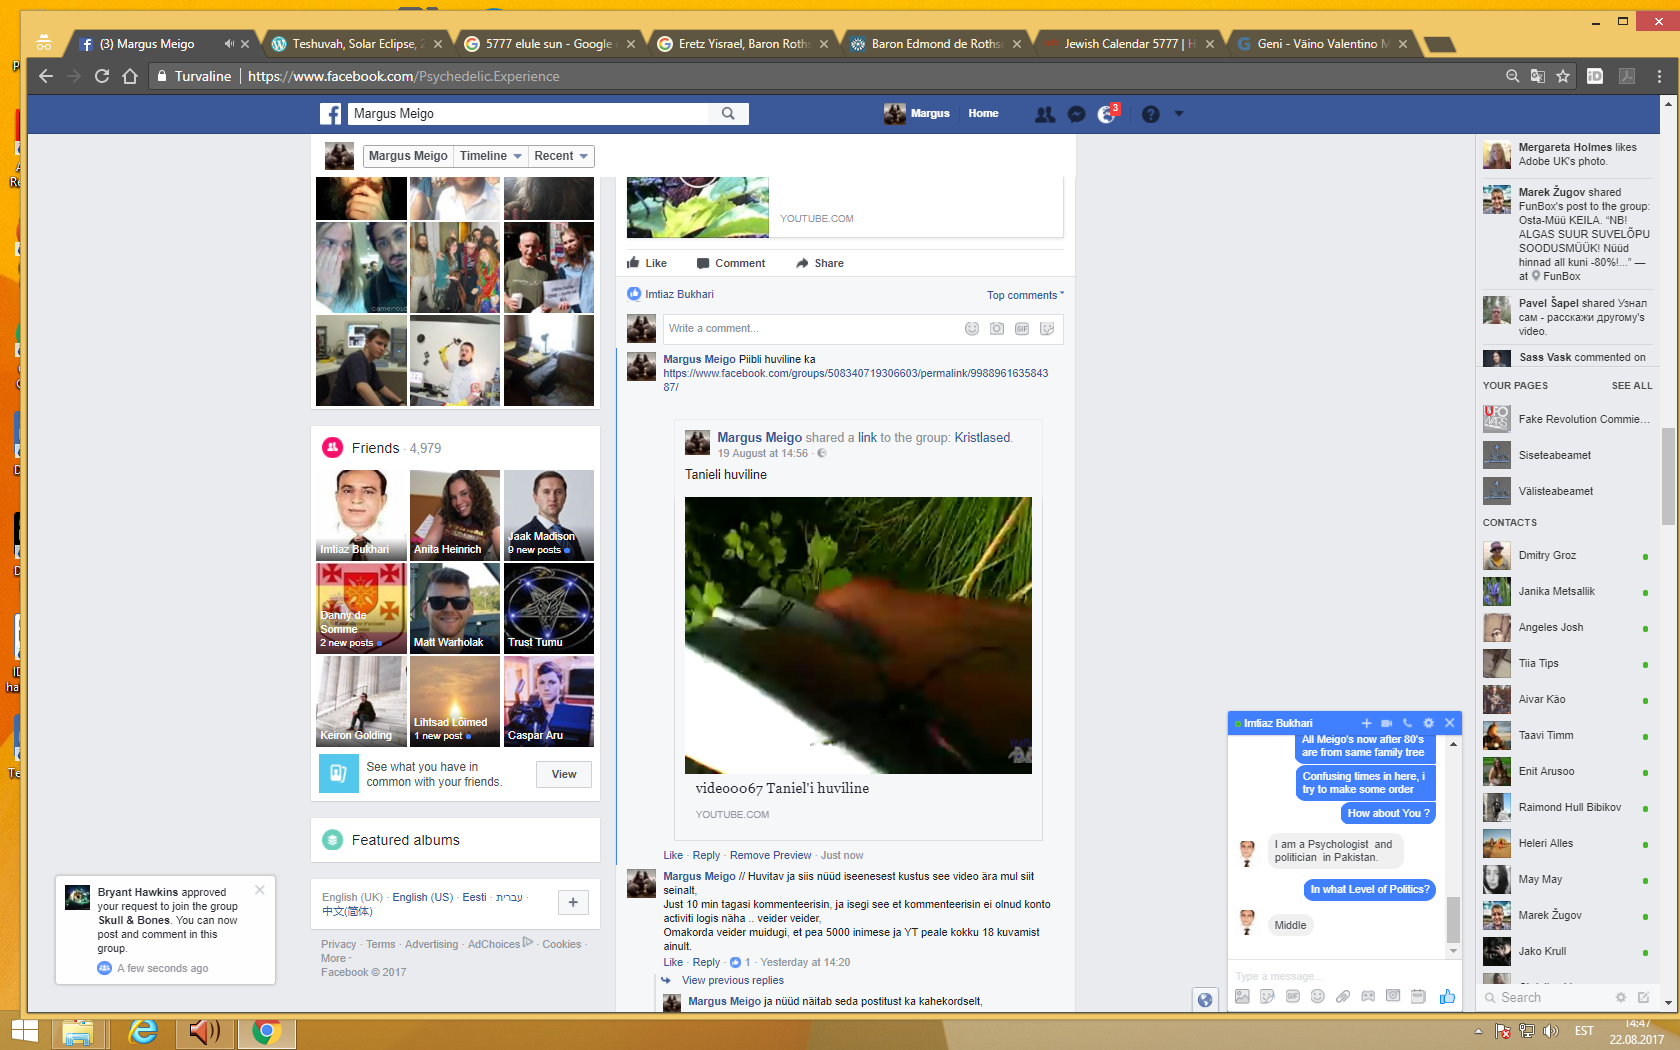Toggle Like on the YouTube post
Screen dimensions: 1680x1050
647,263
